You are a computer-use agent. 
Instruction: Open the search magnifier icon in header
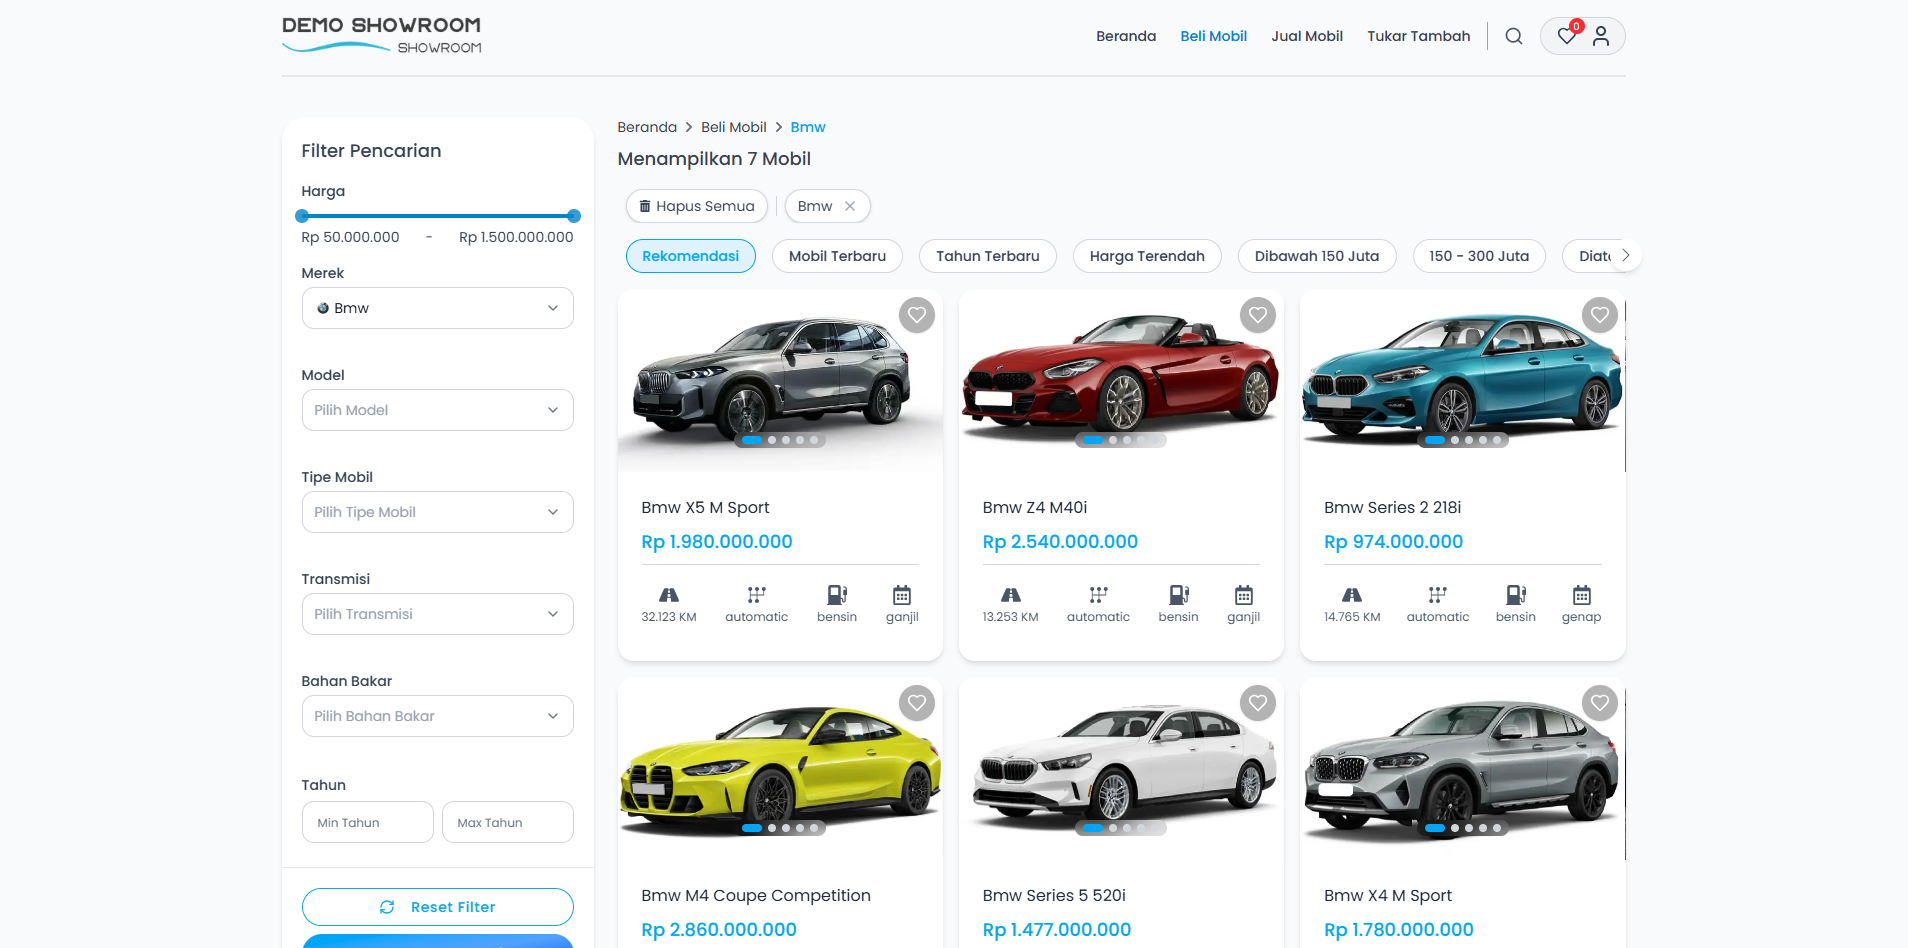pos(1513,36)
